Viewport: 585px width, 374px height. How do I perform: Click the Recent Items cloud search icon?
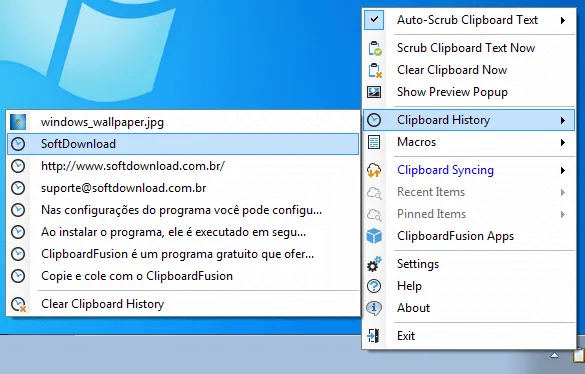(x=374, y=193)
